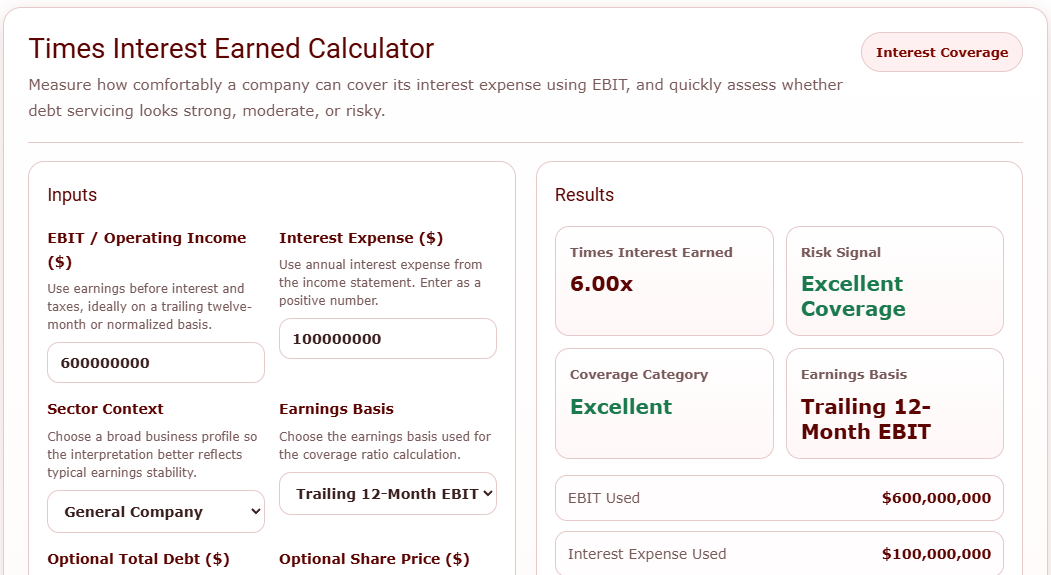Viewport: 1051px width, 575px height.
Task: Select the Times Interest Earned result card
Action: pos(664,281)
